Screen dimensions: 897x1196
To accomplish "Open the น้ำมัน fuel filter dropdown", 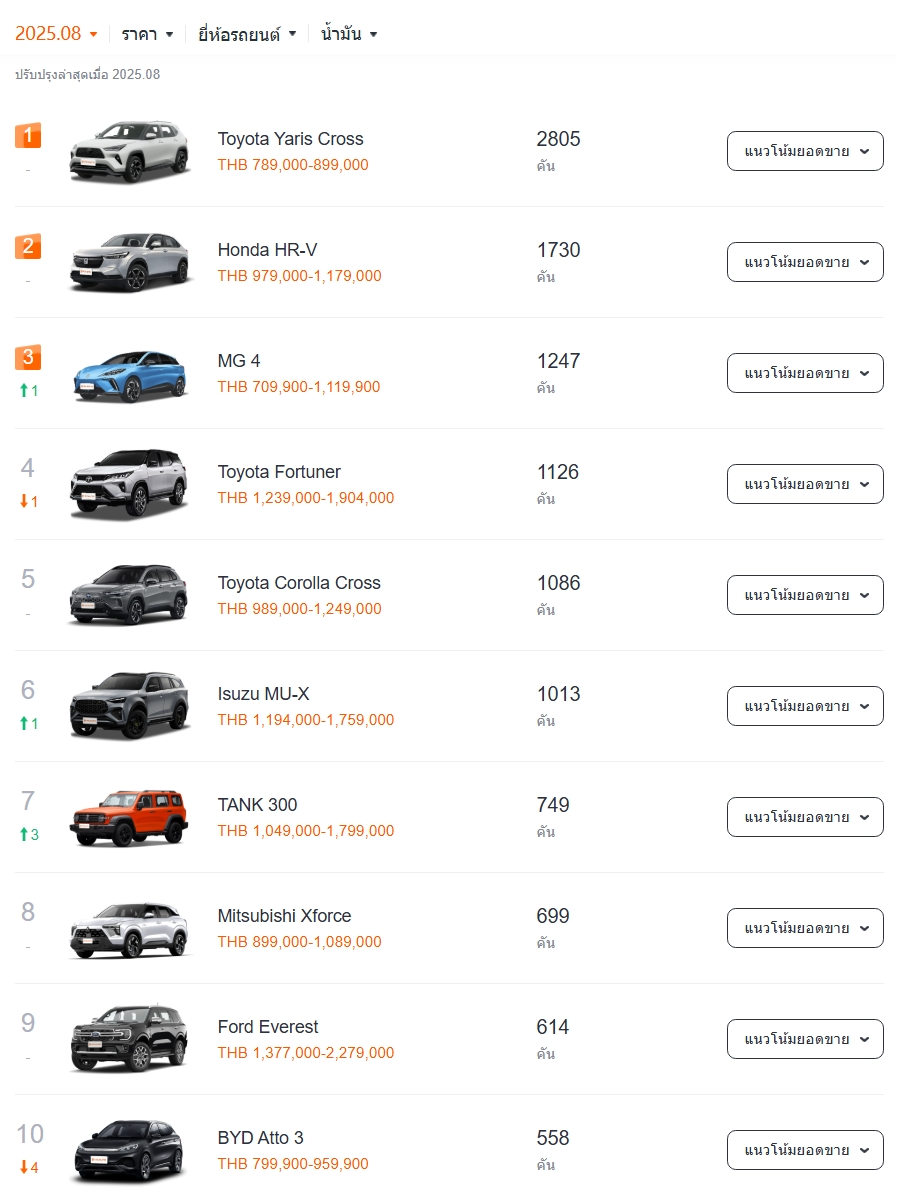I will [349, 34].
